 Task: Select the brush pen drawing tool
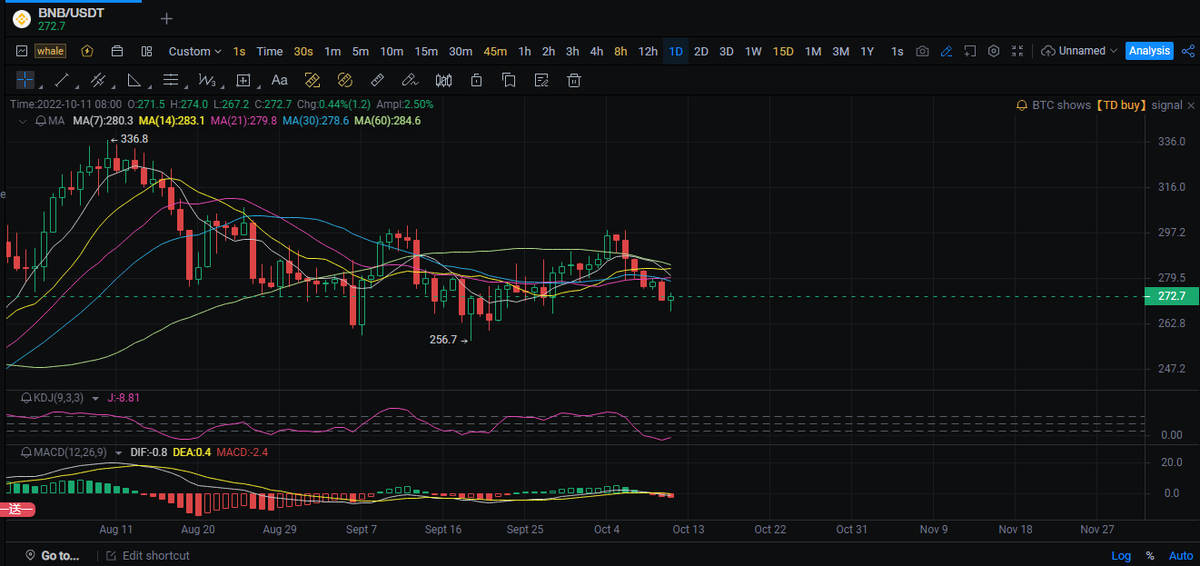tap(410, 80)
